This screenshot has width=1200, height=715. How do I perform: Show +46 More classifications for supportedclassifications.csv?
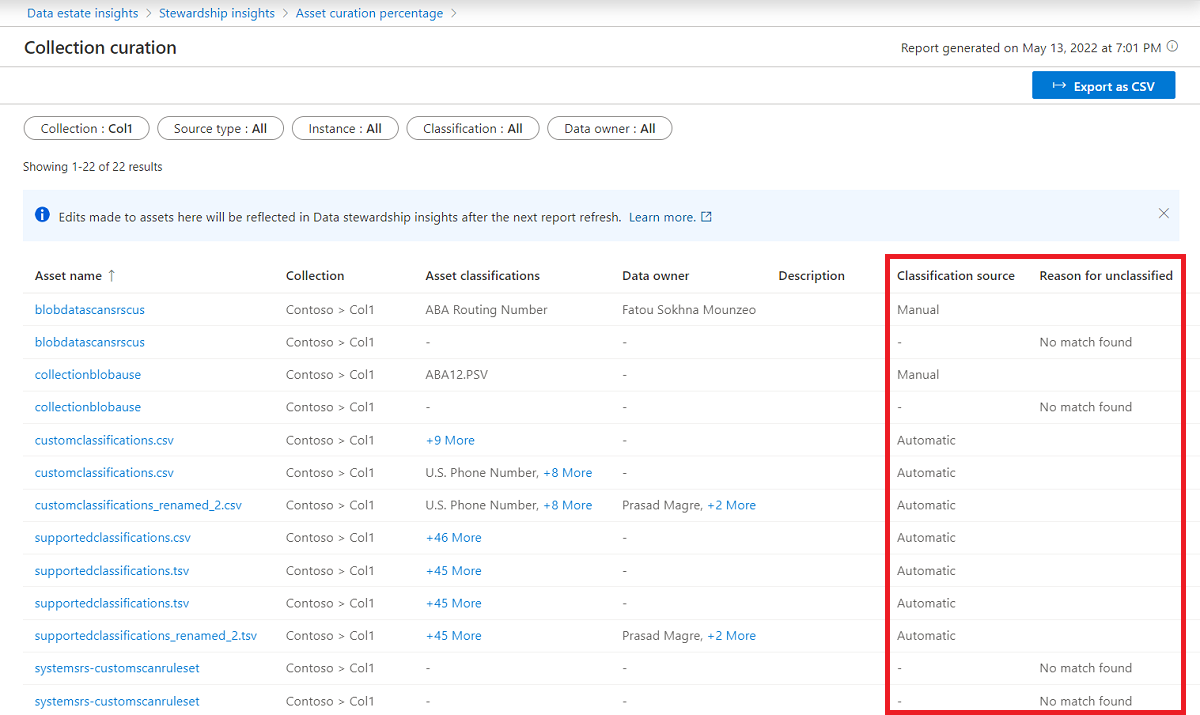(453, 537)
